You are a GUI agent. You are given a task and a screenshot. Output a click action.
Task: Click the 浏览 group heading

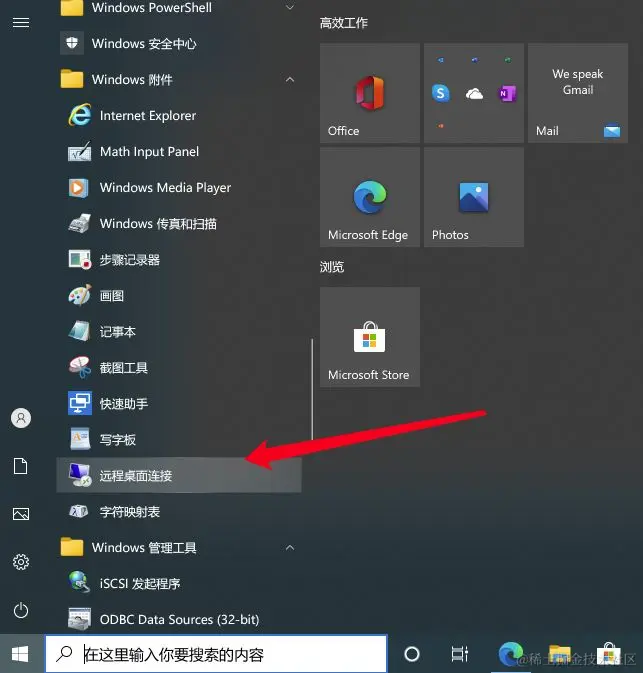coord(332,267)
